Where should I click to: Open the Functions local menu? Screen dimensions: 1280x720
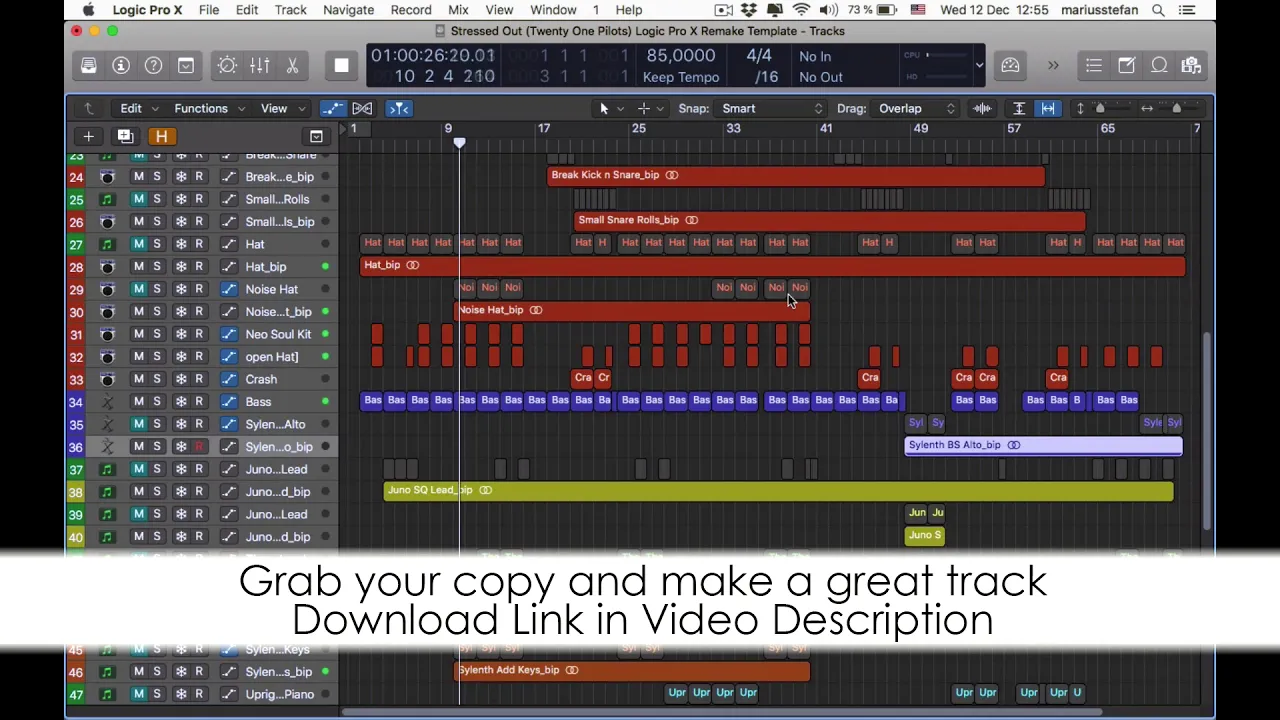click(x=208, y=108)
